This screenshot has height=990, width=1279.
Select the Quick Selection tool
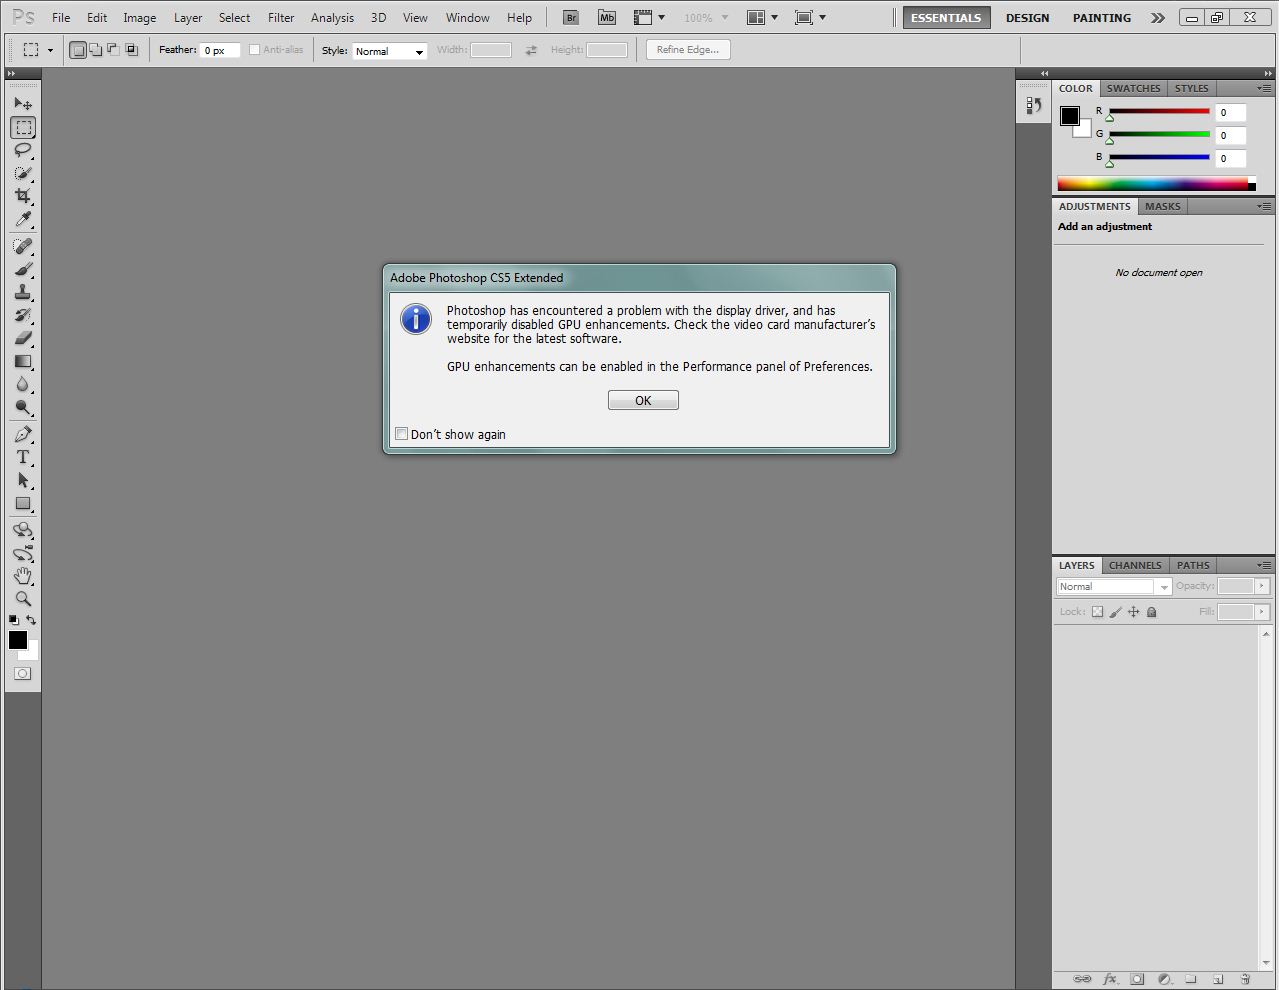tap(23, 173)
